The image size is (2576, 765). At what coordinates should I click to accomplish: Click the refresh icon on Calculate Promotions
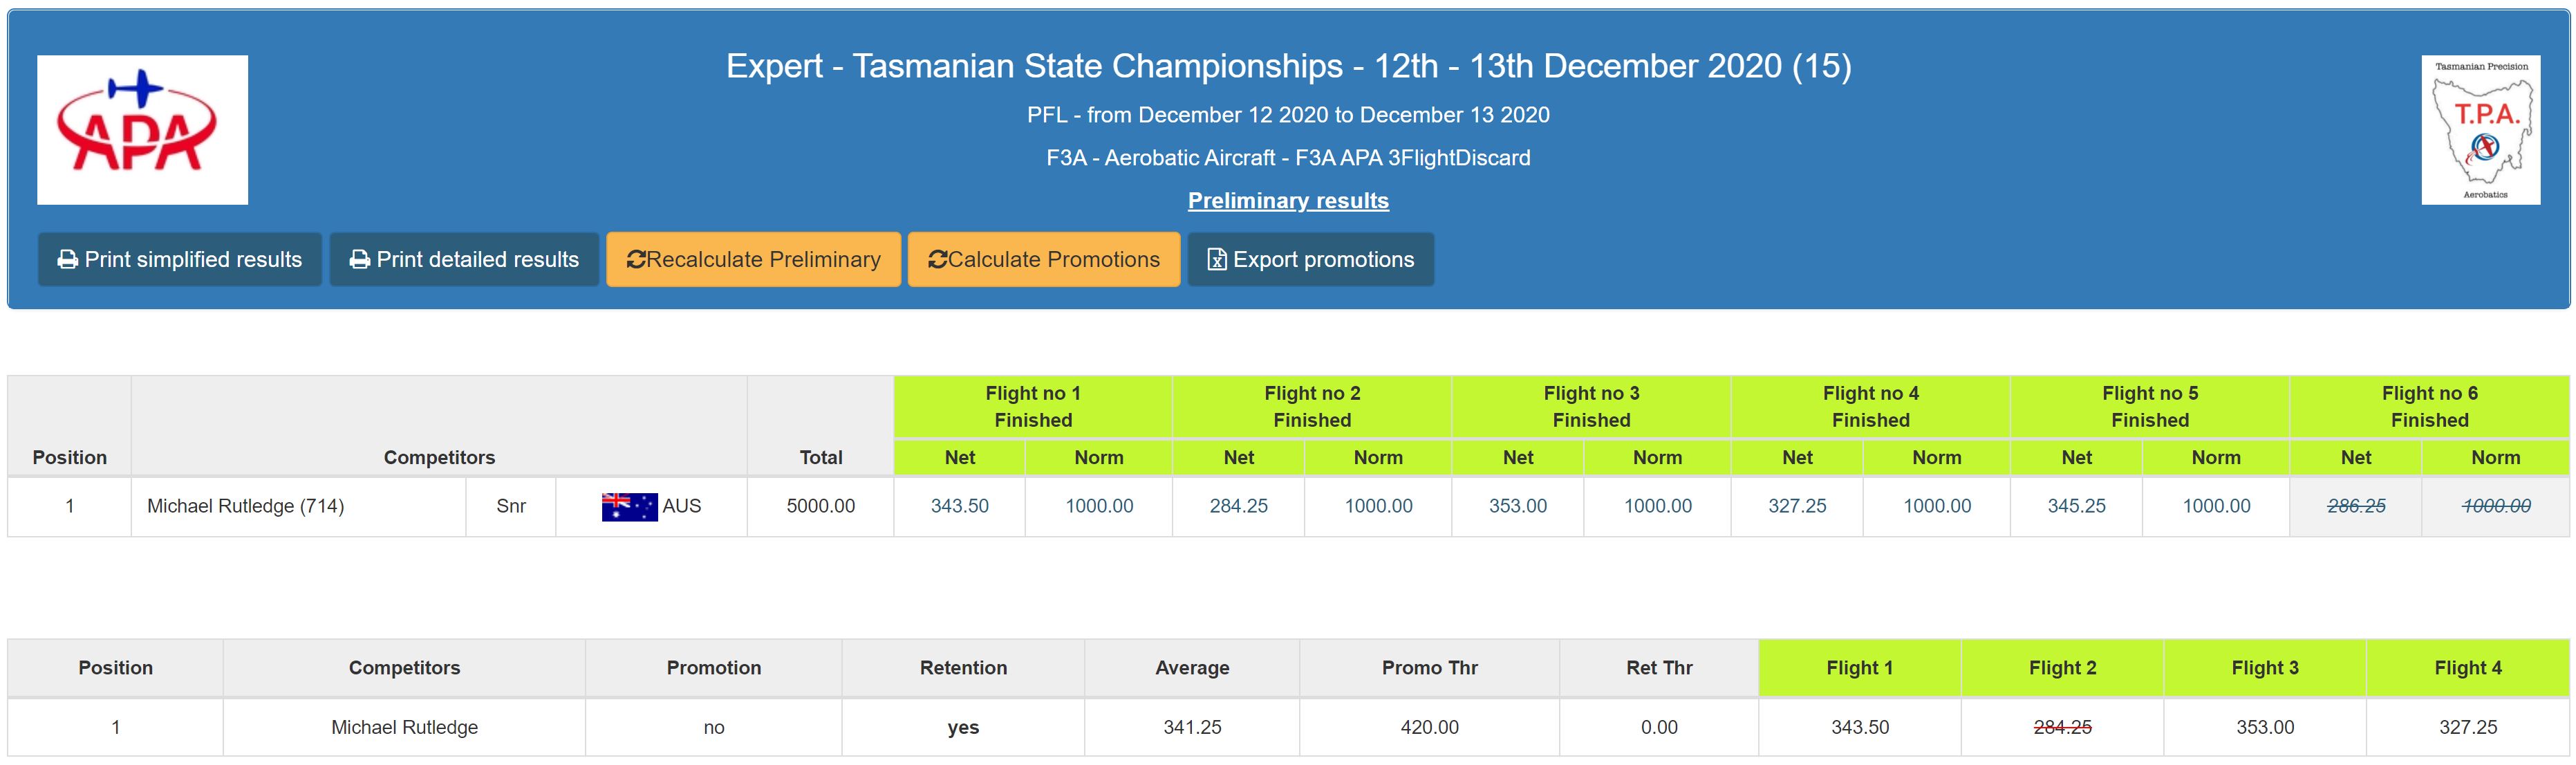[x=937, y=260]
